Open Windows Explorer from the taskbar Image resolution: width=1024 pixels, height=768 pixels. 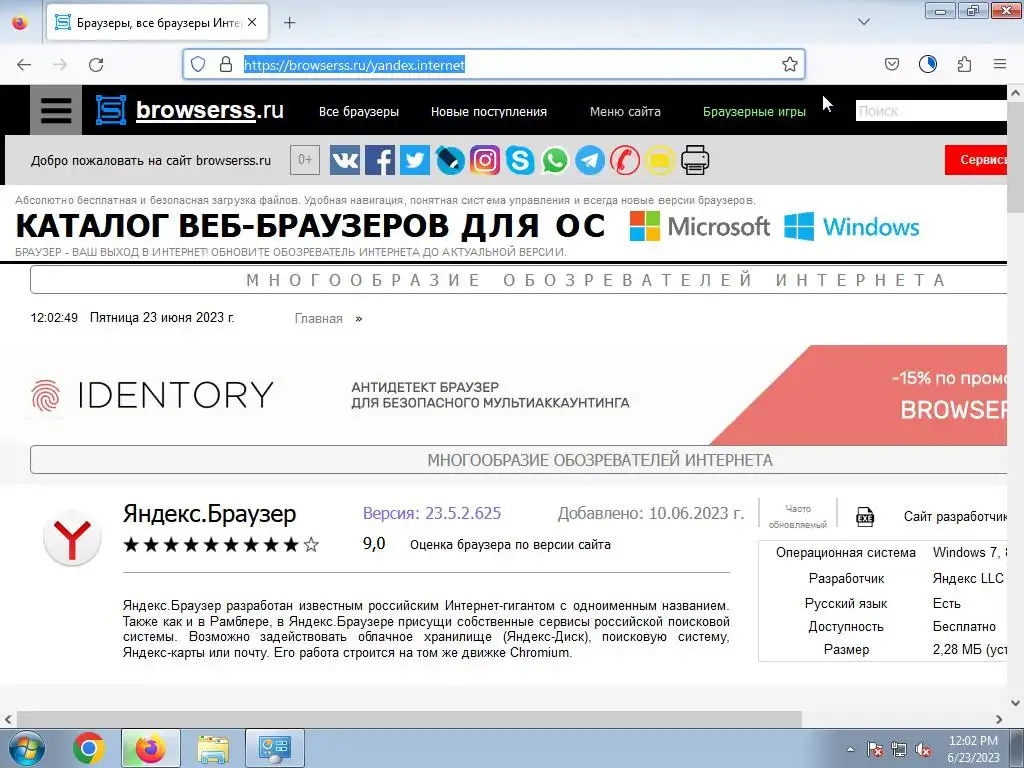click(x=213, y=748)
